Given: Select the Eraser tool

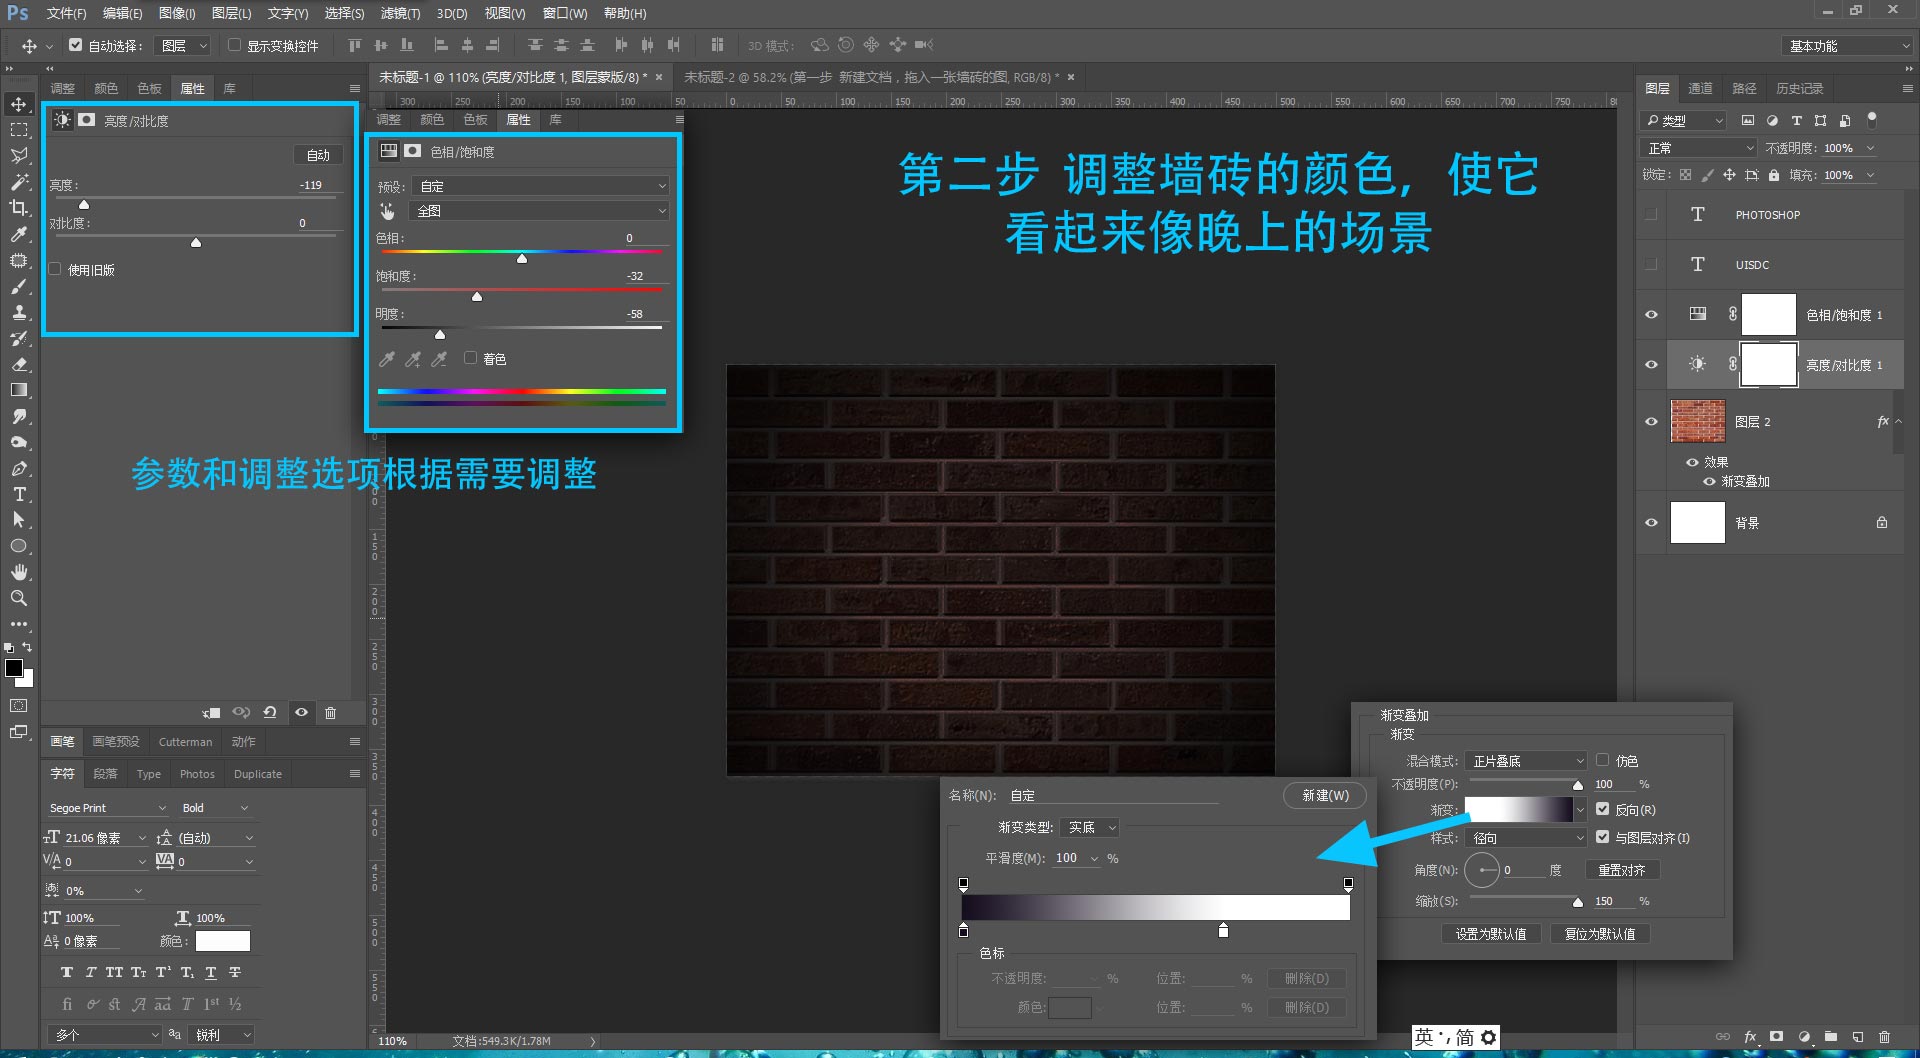Looking at the screenshot, I should click(x=19, y=364).
